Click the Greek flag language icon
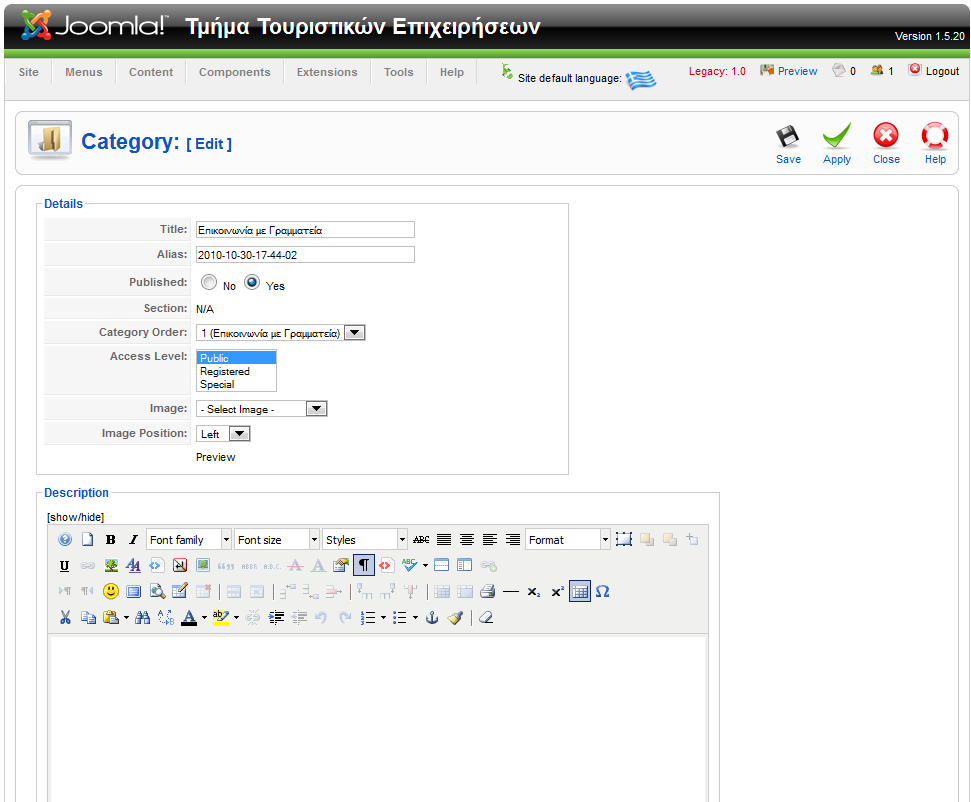This screenshot has height=802, width=971. (x=641, y=79)
